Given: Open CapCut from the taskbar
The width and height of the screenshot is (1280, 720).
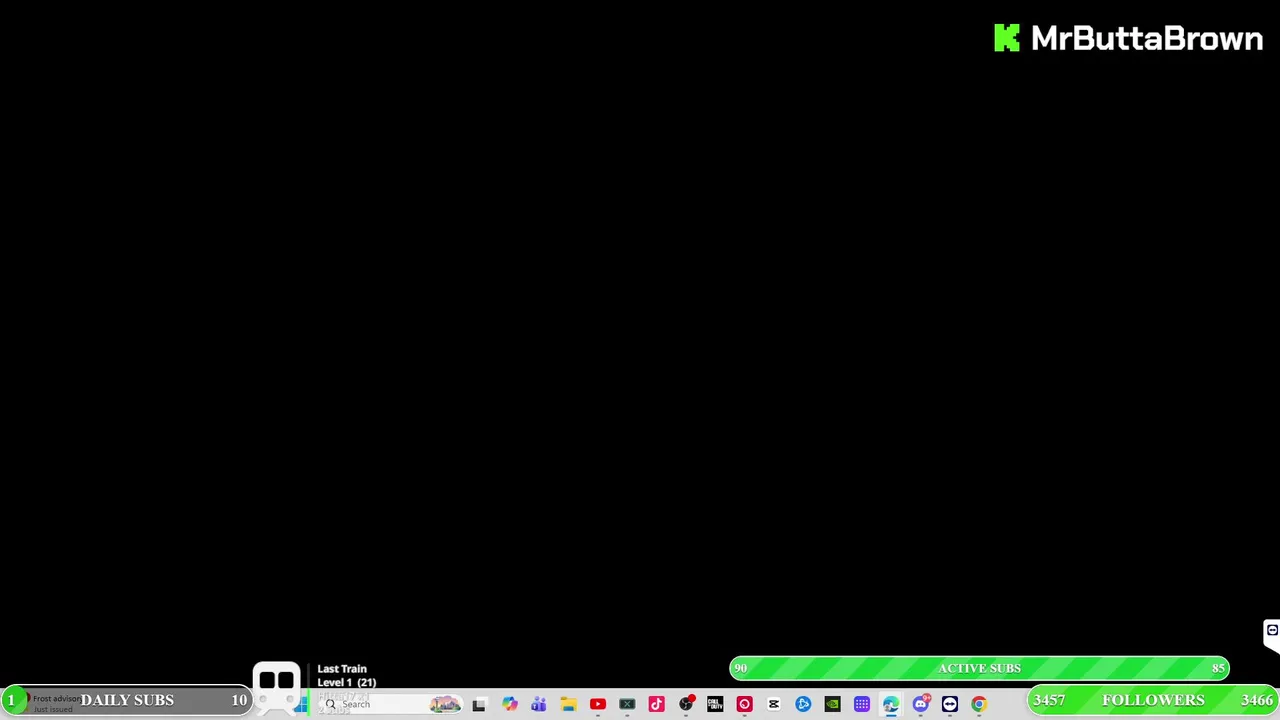Looking at the screenshot, I should tap(774, 705).
